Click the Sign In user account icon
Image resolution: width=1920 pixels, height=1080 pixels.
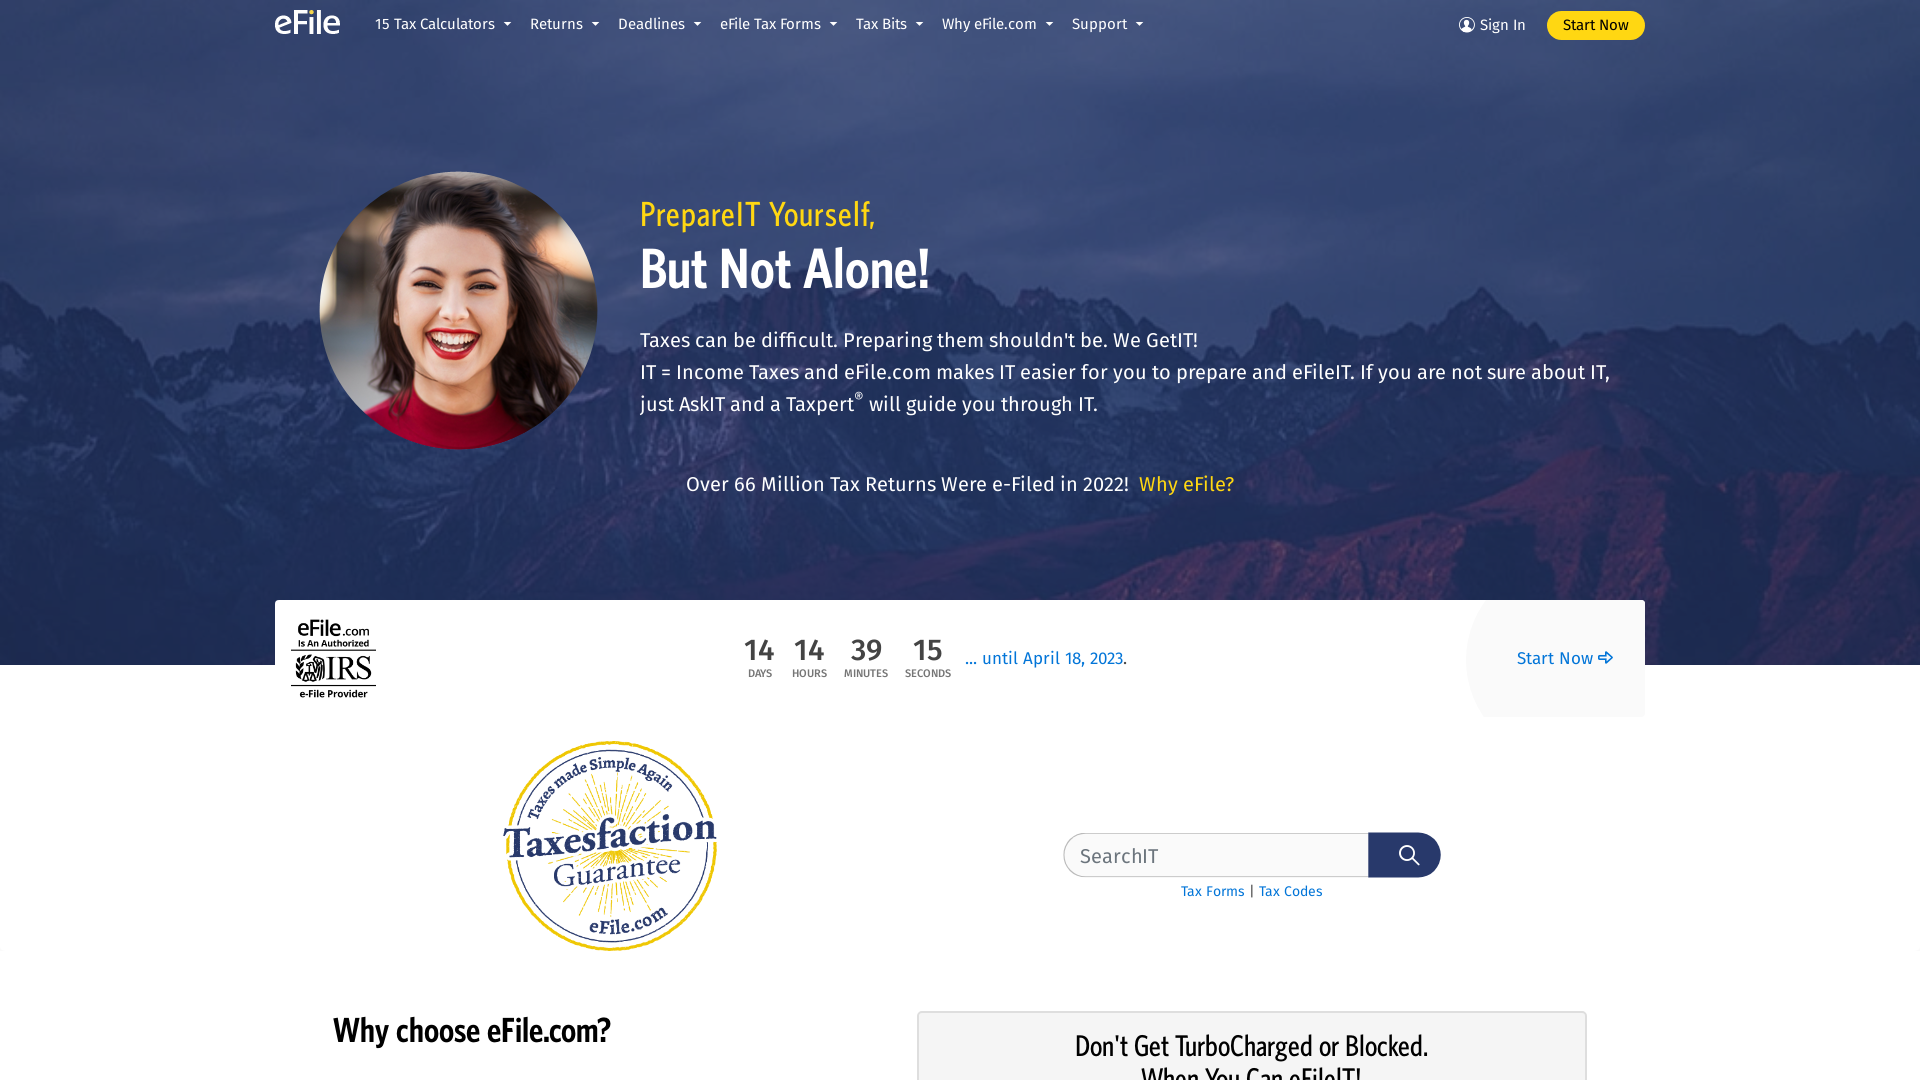tap(1466, 24)
